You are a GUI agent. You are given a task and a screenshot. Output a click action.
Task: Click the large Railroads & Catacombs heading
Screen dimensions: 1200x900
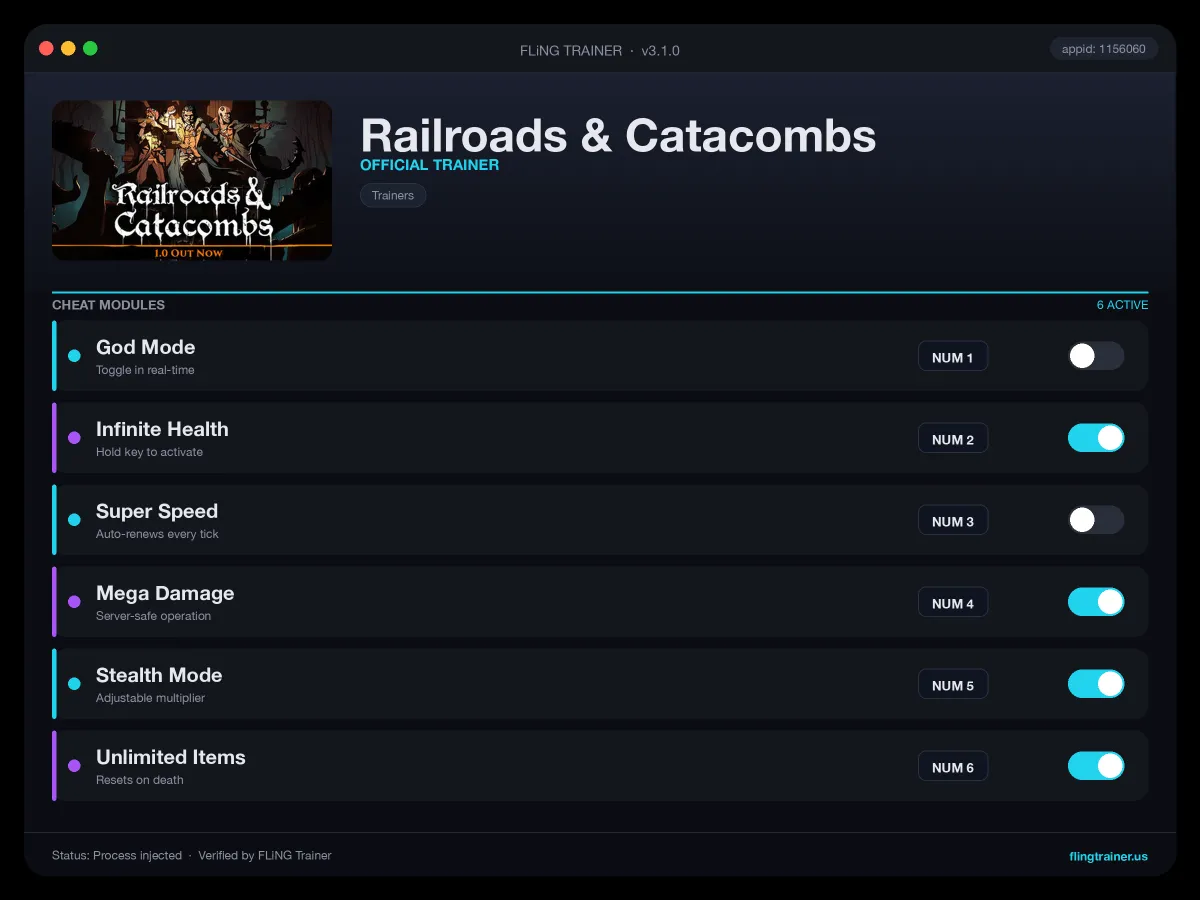pyautogui.click(x=618, y=135)
